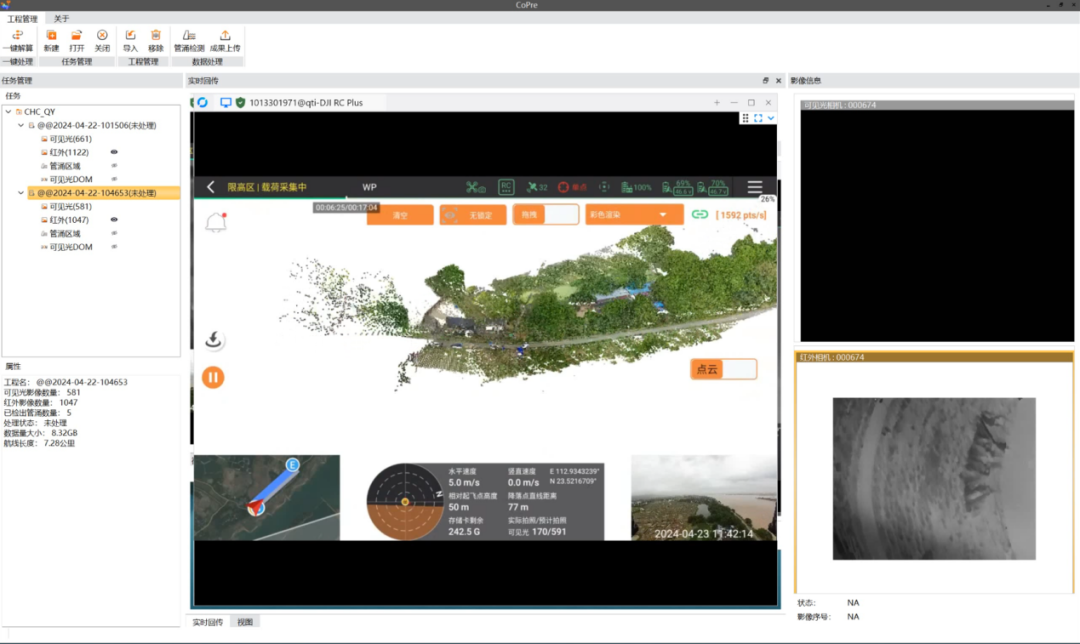Click the 100% signal strength icon
The width and height of the screenshot is (1080, 644).
click(636, 187)
